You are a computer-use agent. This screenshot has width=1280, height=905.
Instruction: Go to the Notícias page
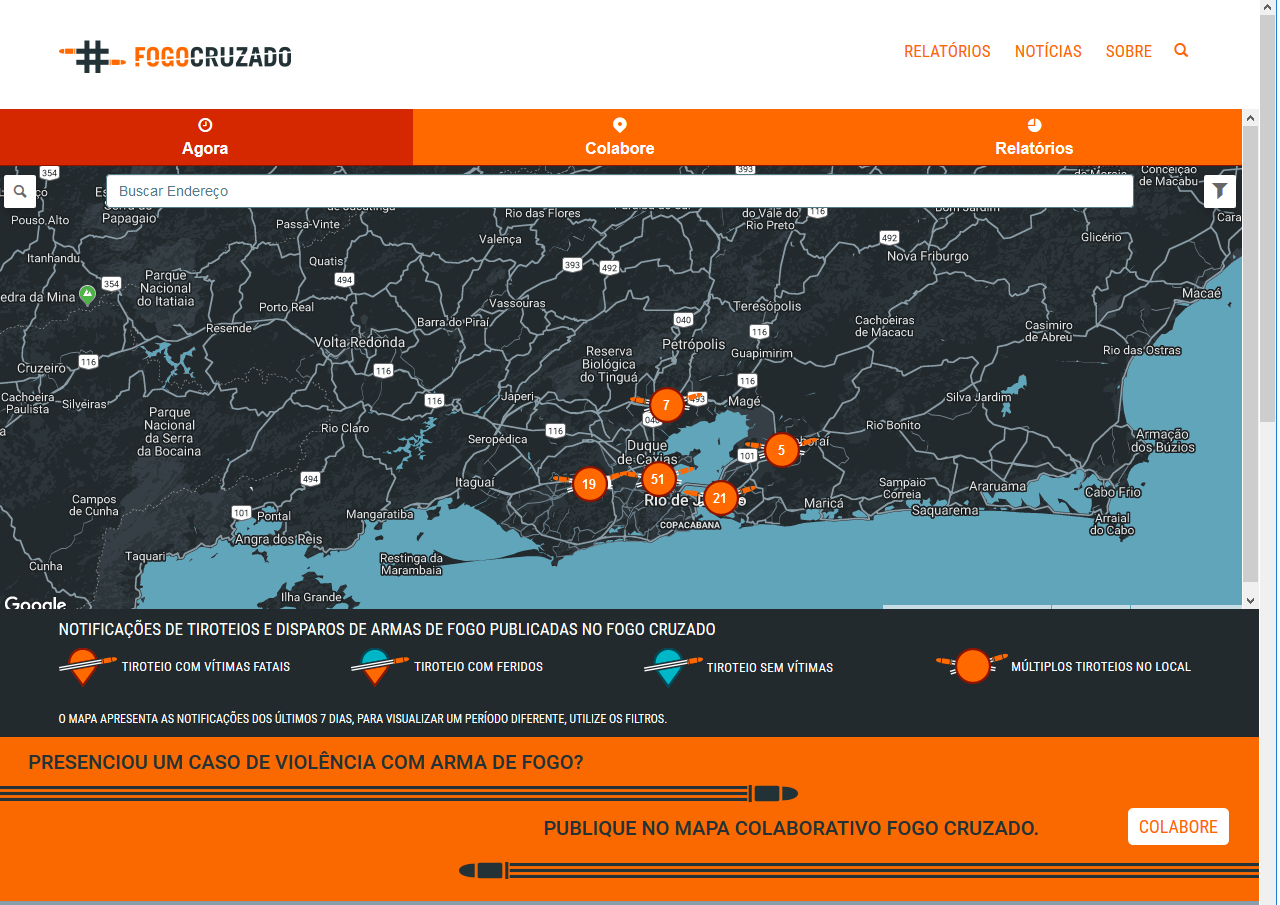pos(1047,52)
